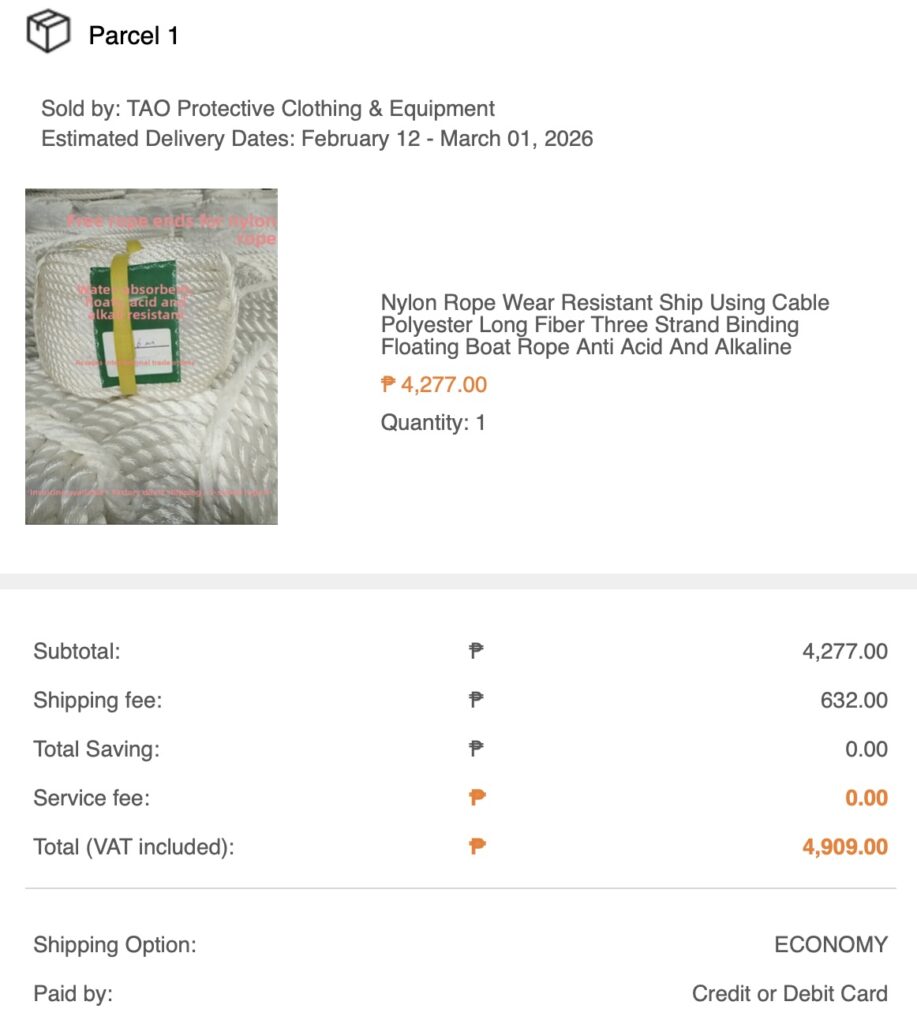Open the Nylon Rope Wear Resistant product title
The width and height of the screenshot is (917, 1024).
click(605, 325)
